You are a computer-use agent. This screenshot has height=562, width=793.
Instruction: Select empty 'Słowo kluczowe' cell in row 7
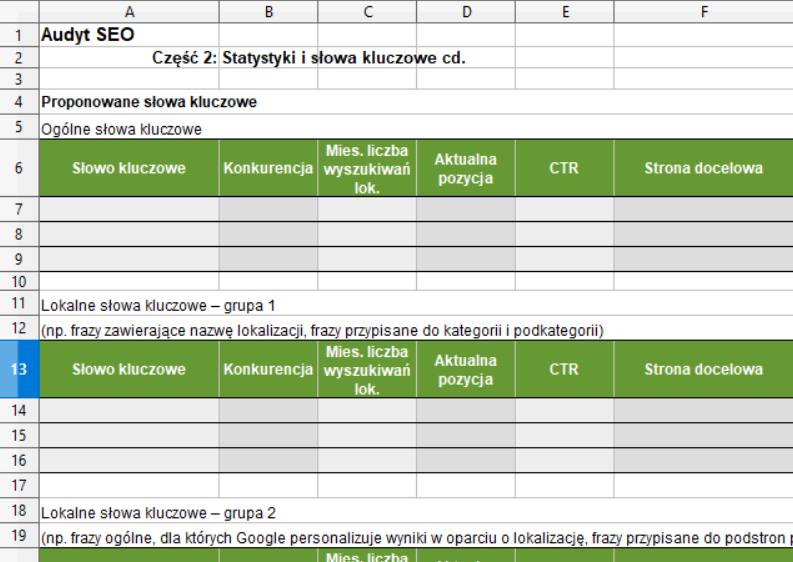129,209
